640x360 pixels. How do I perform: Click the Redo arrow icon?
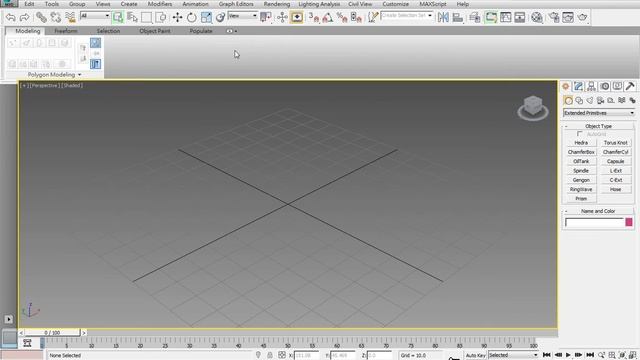[x=24, y=17]
